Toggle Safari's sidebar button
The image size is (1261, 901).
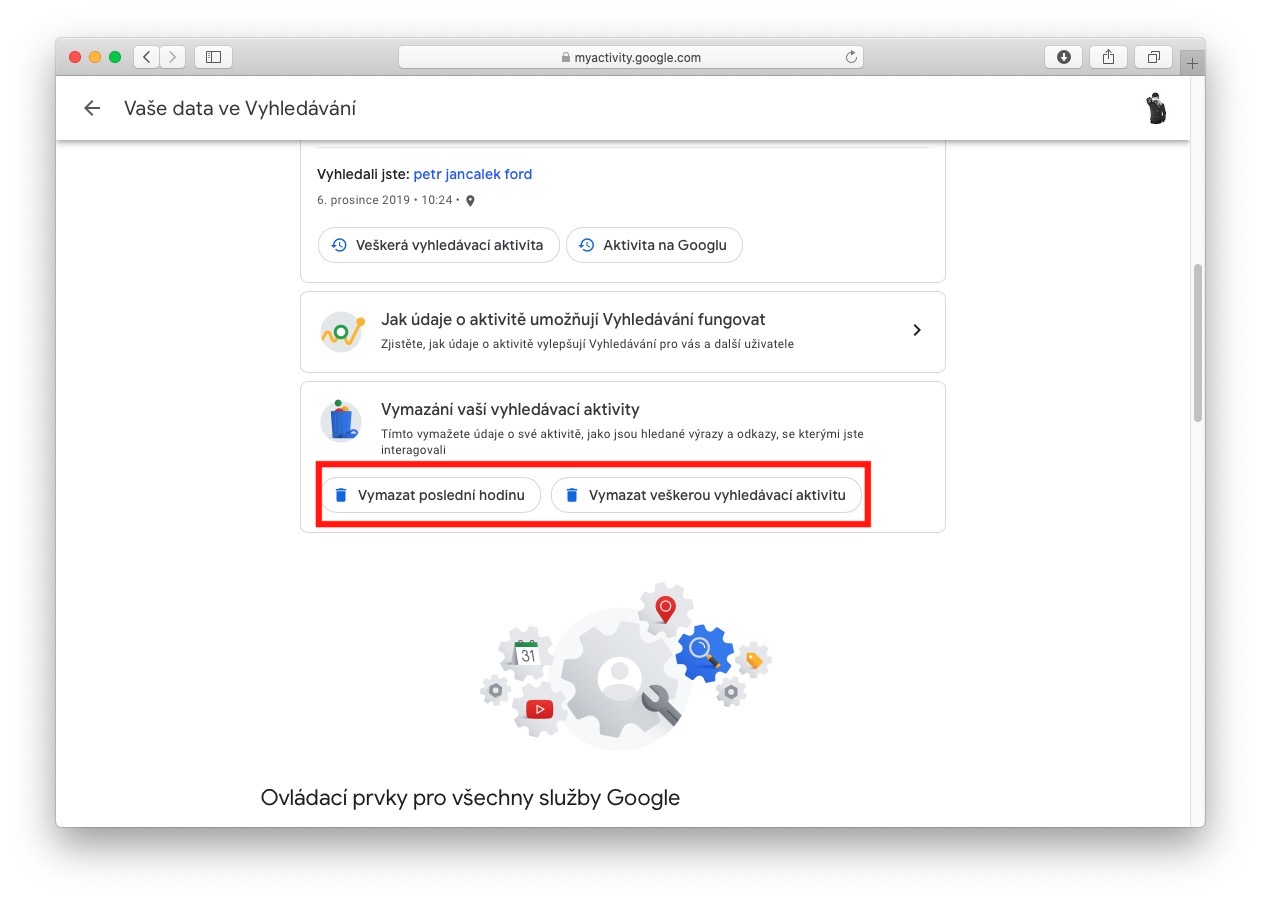click(x=213, y=57)
